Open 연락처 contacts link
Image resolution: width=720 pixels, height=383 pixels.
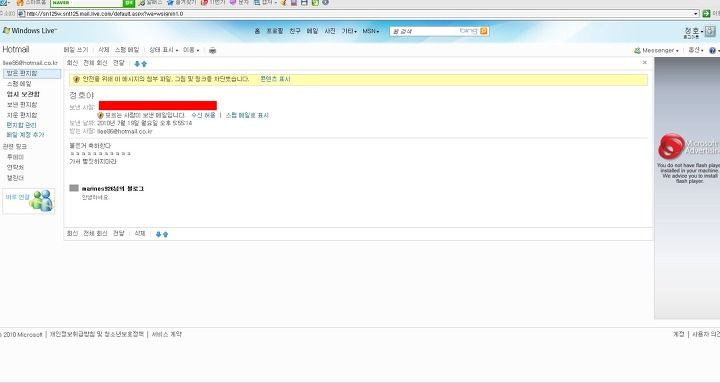pyautogui.click(x=15, y=168)
